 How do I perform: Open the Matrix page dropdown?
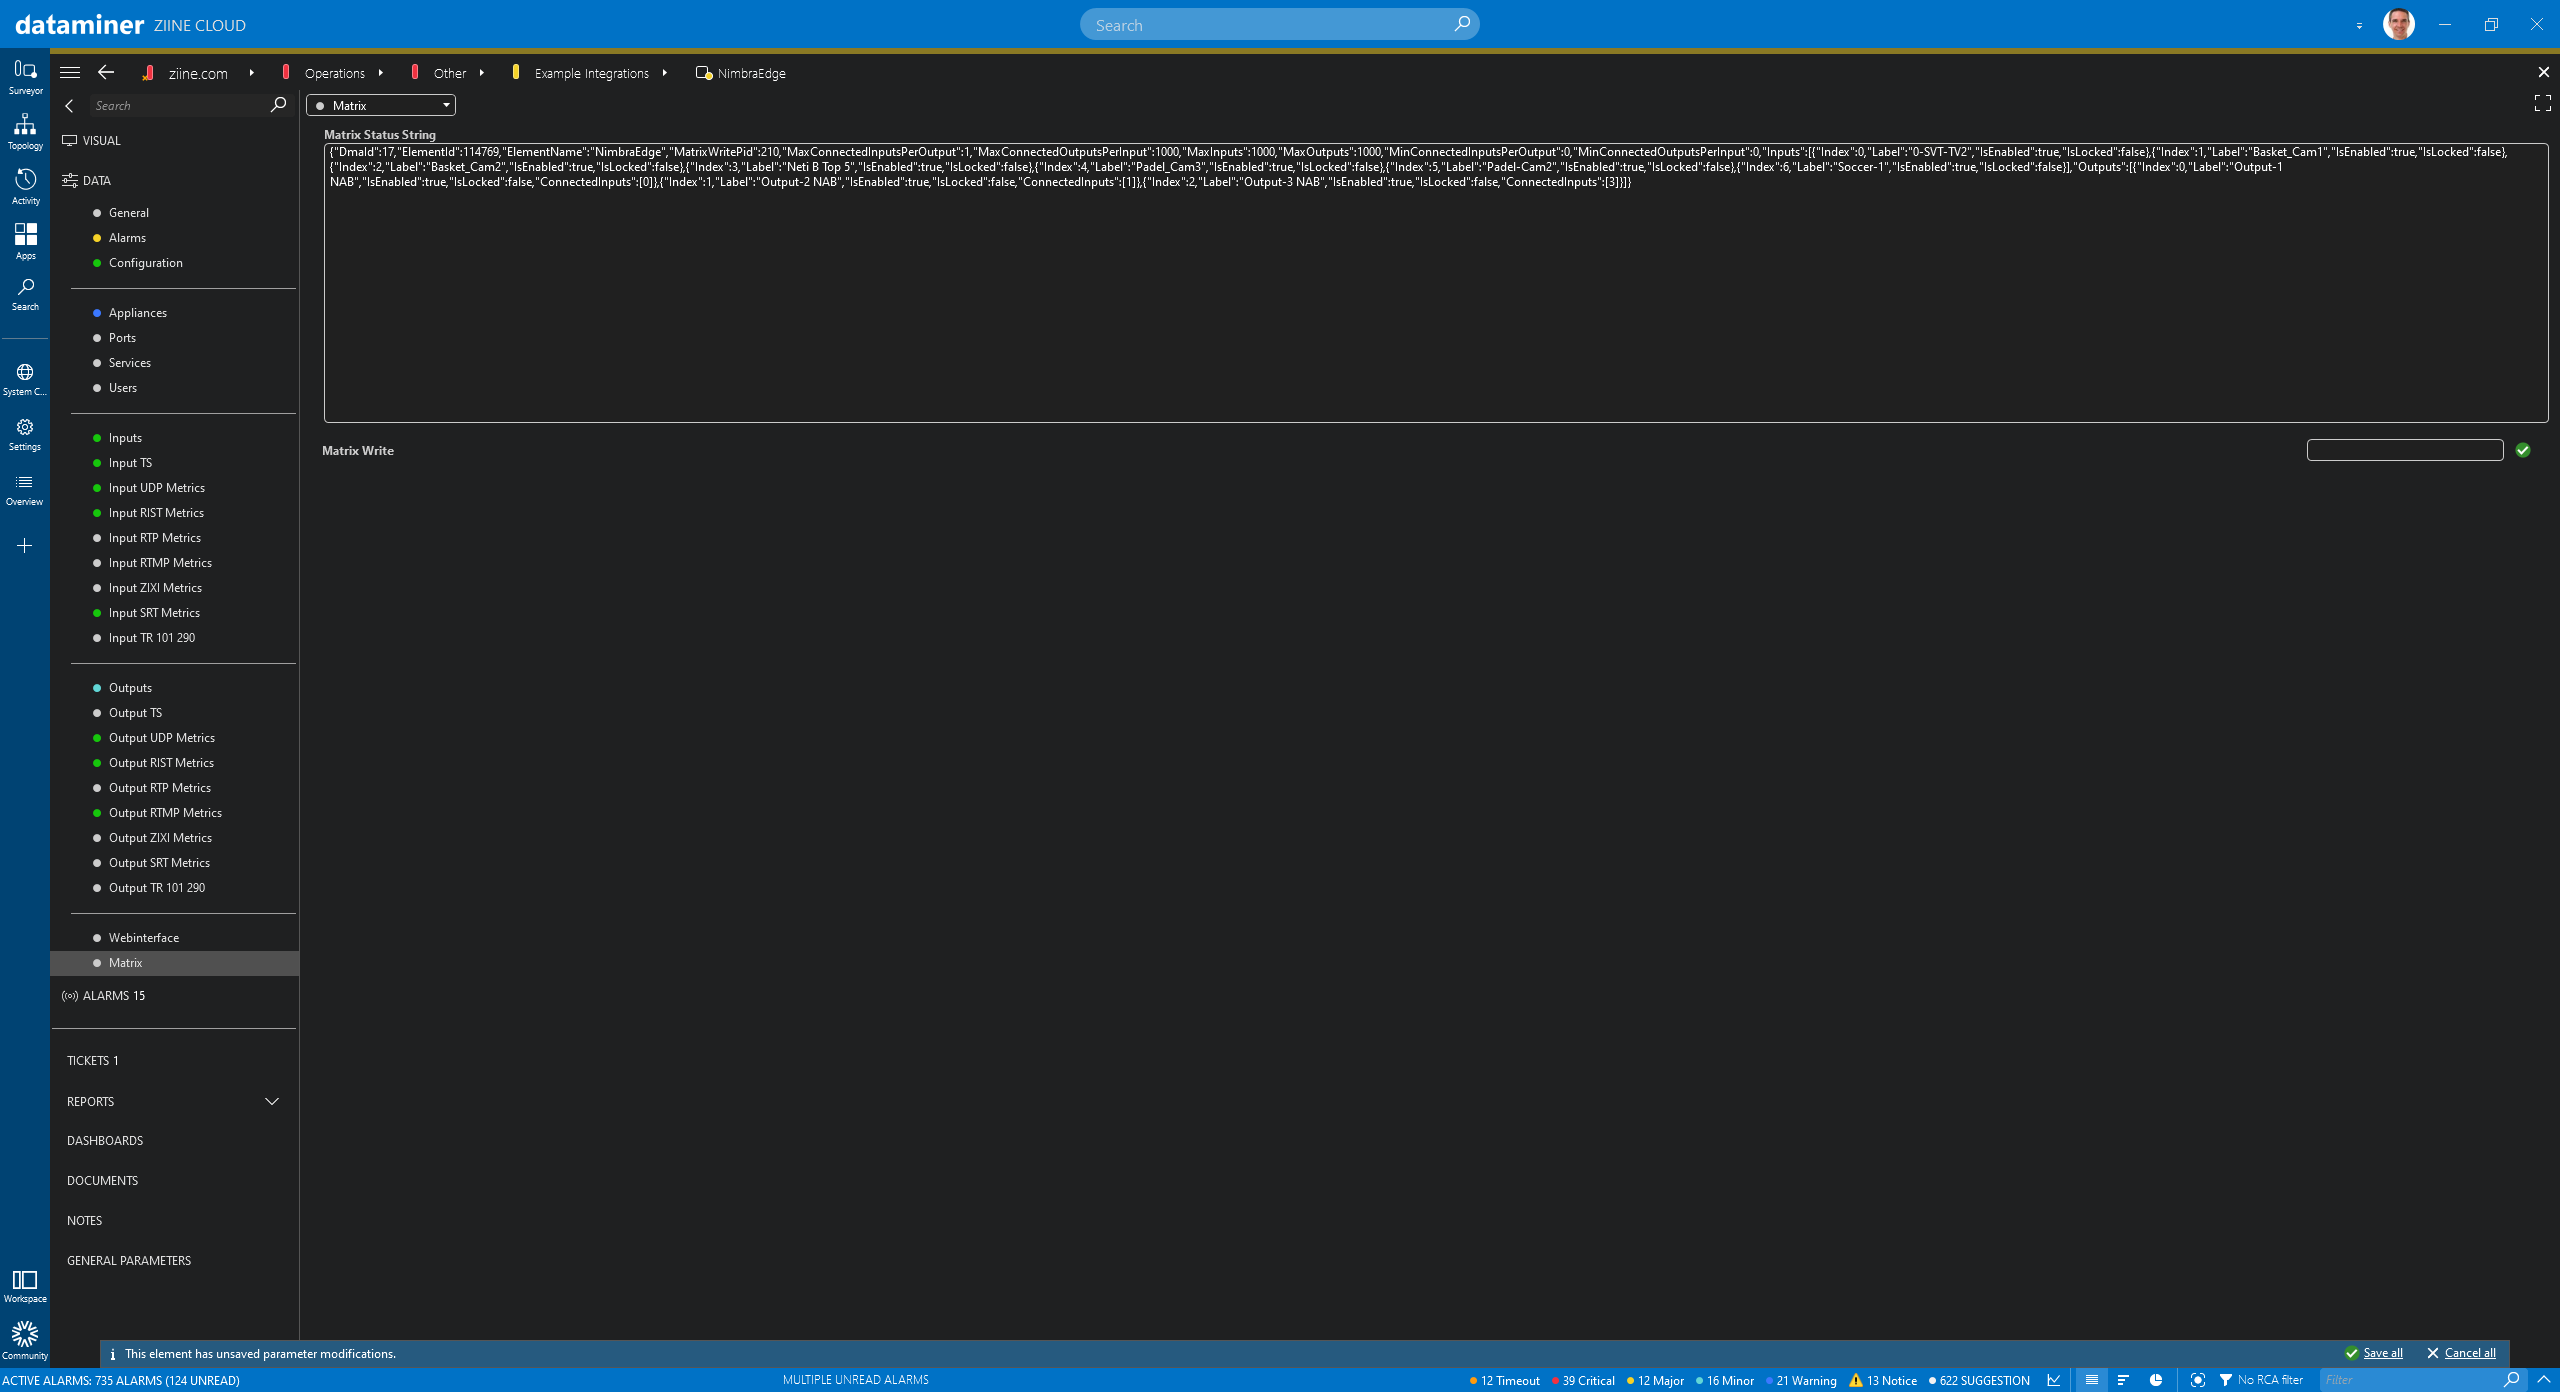point(381,105)
